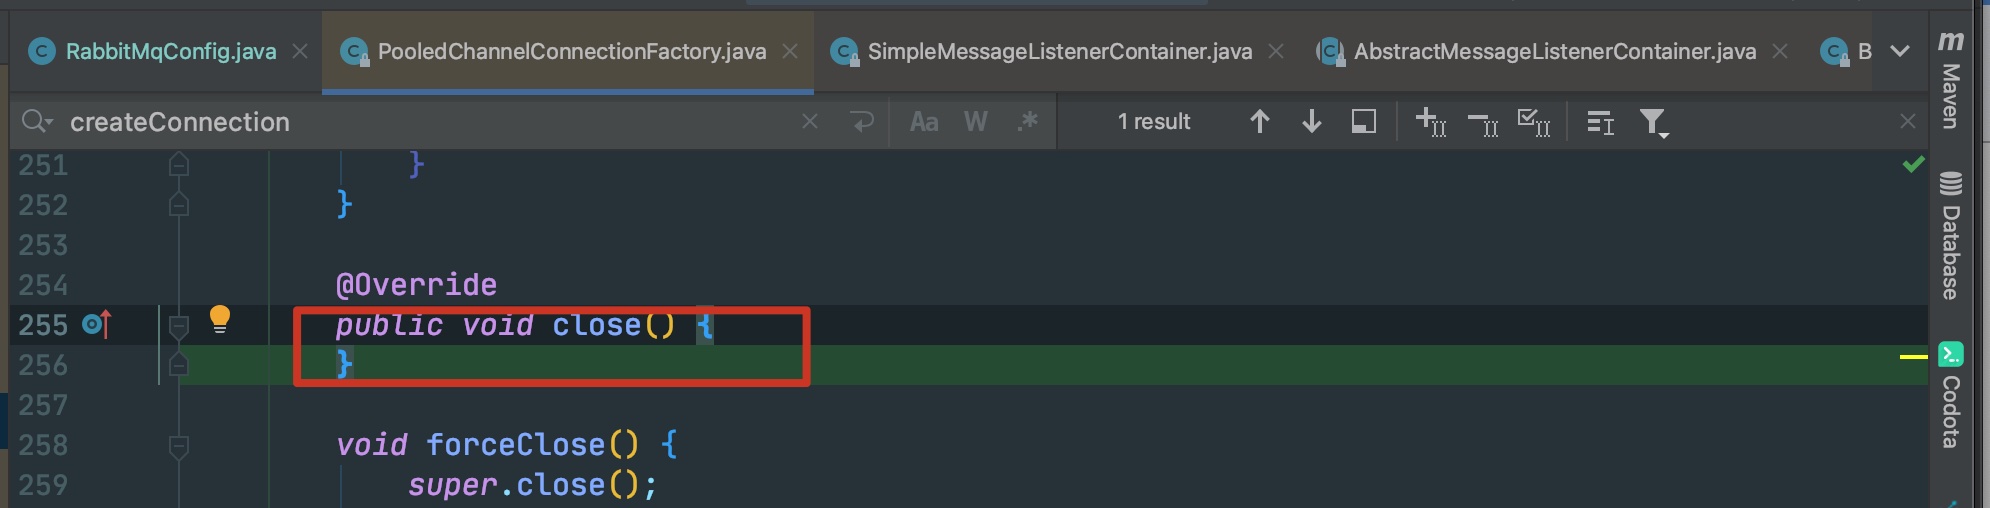The height and width of the screenshot is (508, 1990).
Task: Click the yellow warning stripe marker
Action: point(1913,356)
